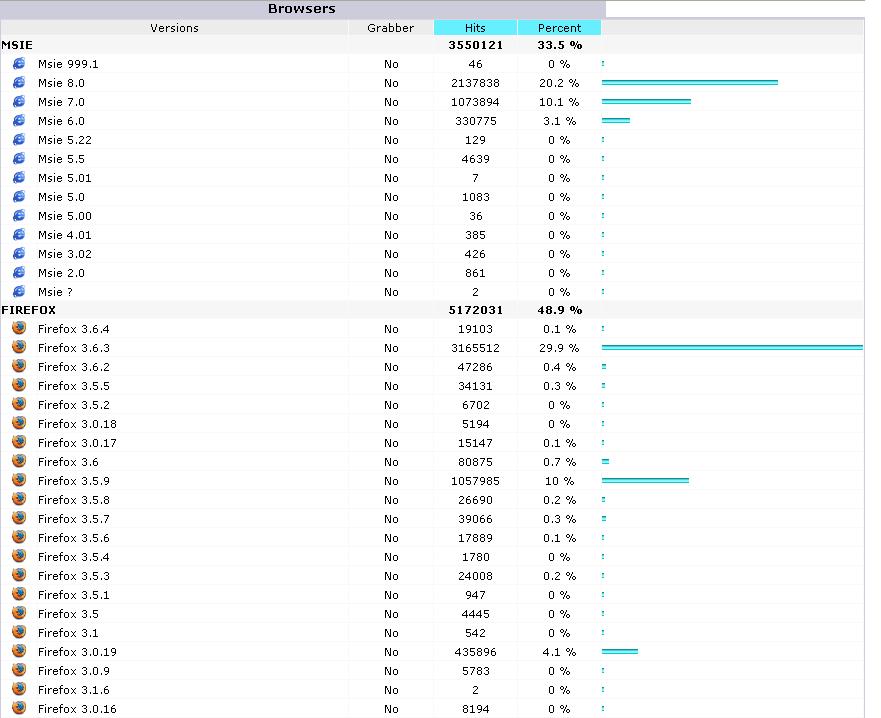Click the Msie 8.0 percentage bar
Screen dimensions: 881x718
(x=690, y=83)
